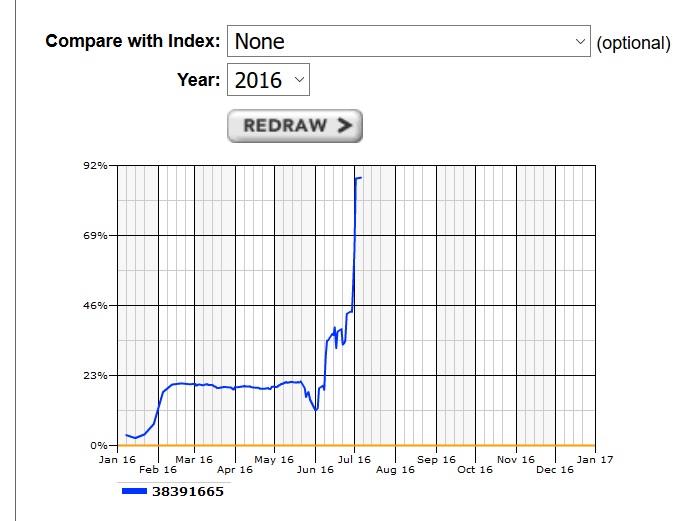Click the Feb 16 x-axis label
Image resolution: width=692 pixels, height=521 pixels.
(x=158, y=469)
